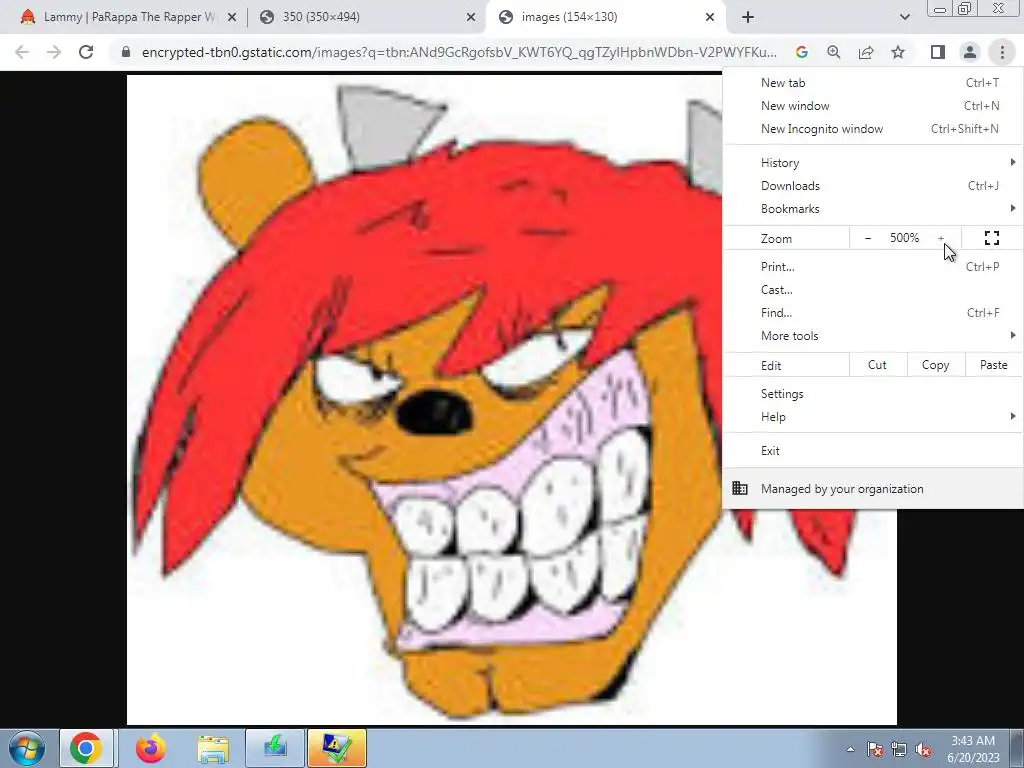Select Cast... from the menu

coord(872,289)
